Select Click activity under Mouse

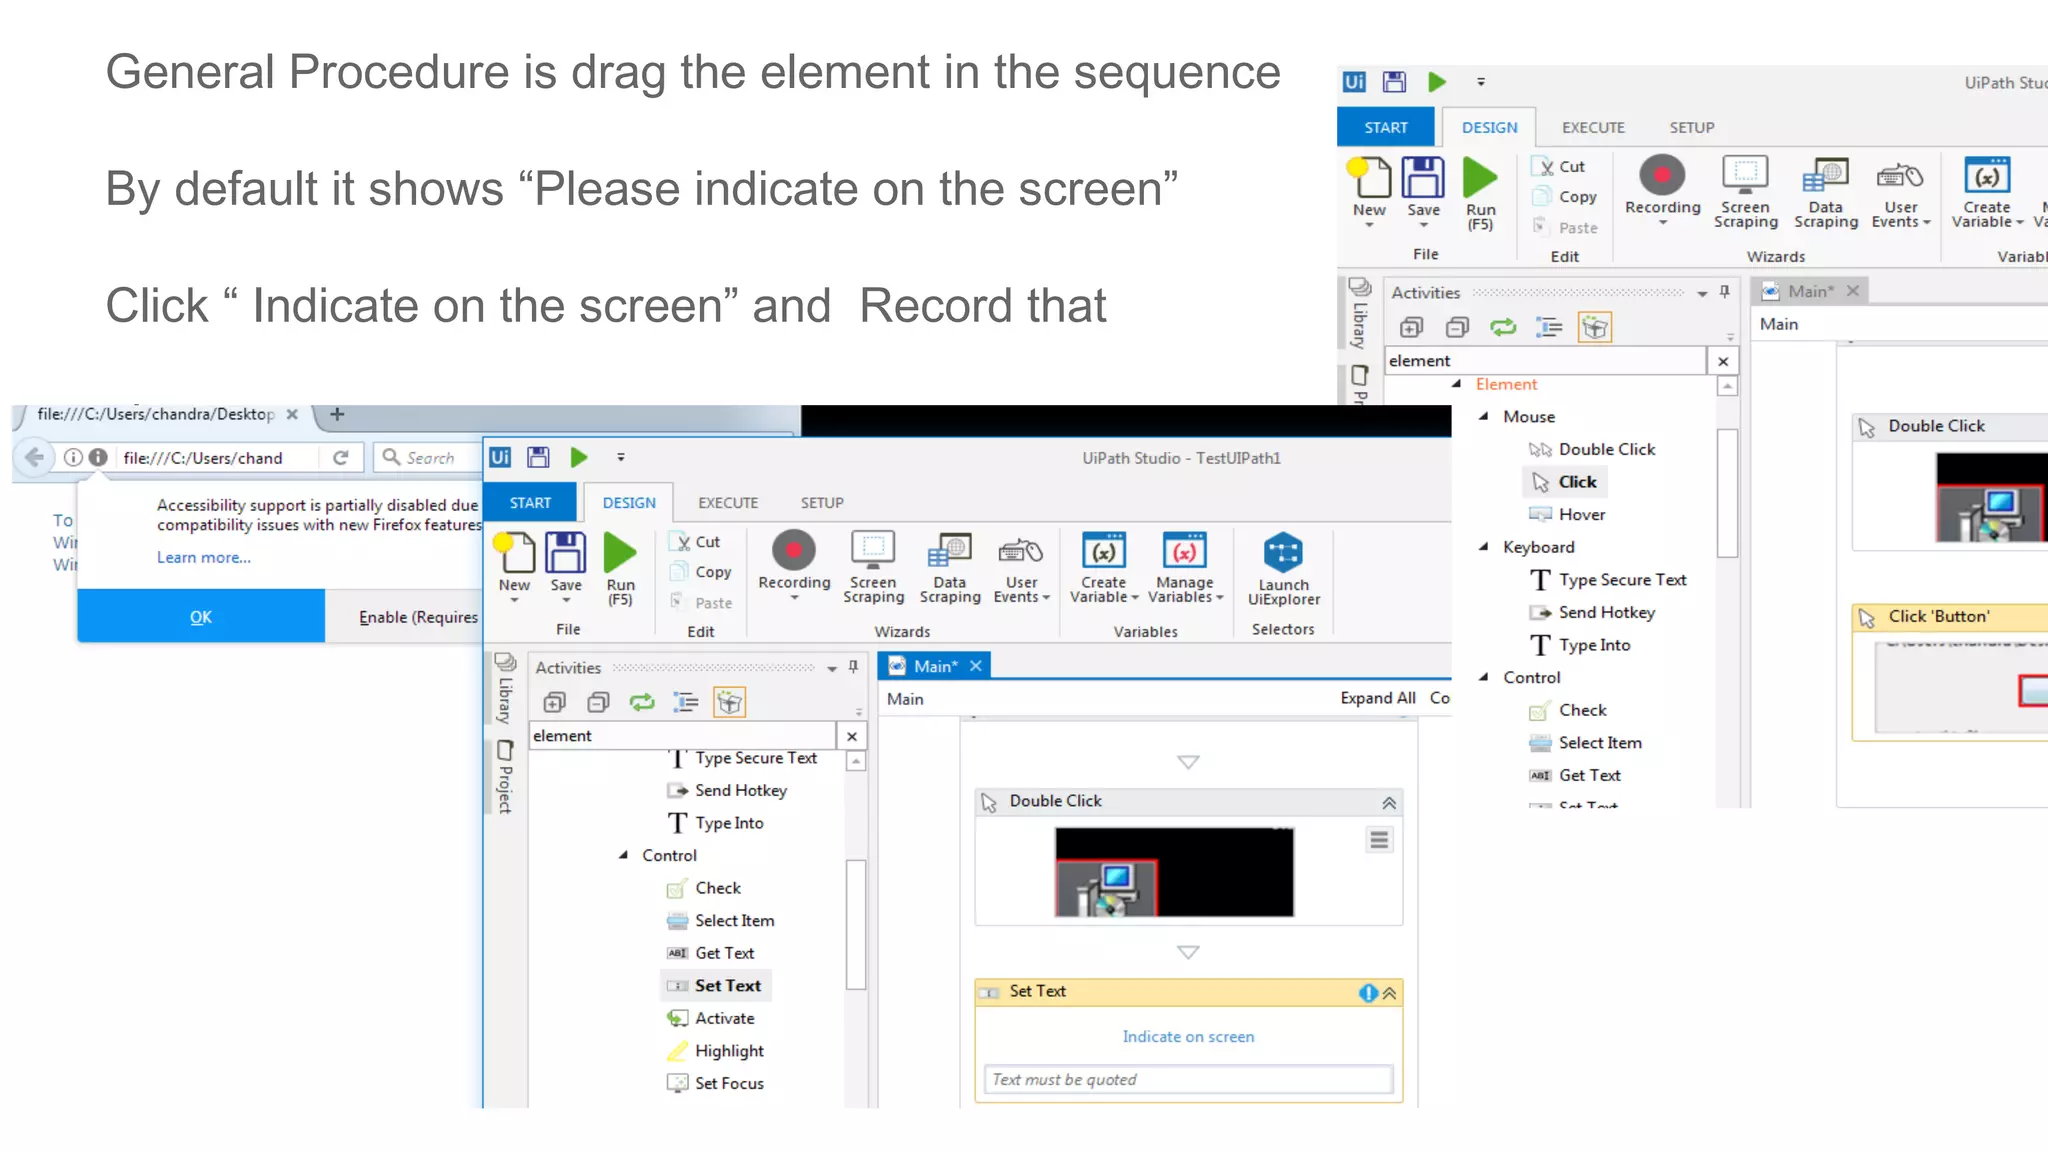(1563, 482)
